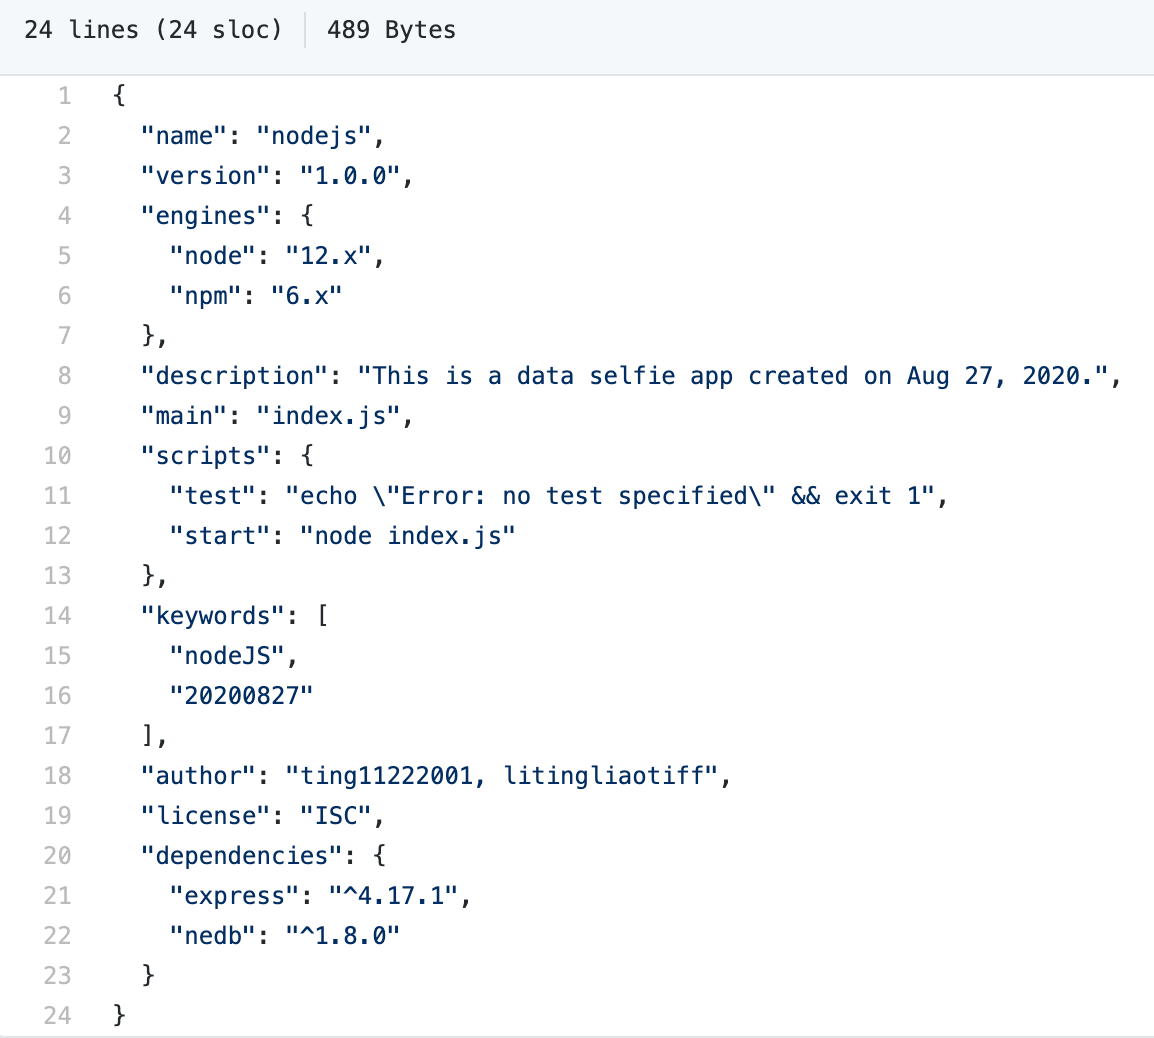The height and width of the screenshot is (1038, 1154).
Task: Select line number 24
Action: click(x=57, y=1014)
